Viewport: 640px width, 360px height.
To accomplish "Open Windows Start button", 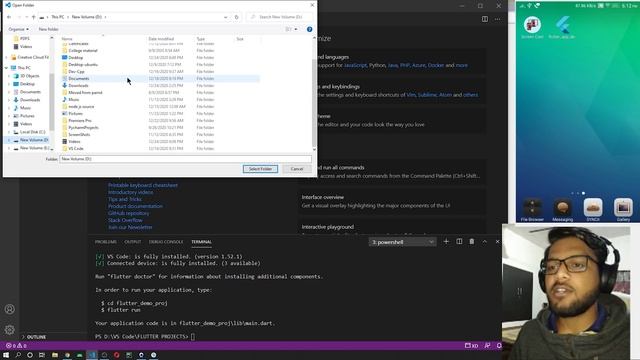I will [x=6, y=356].
